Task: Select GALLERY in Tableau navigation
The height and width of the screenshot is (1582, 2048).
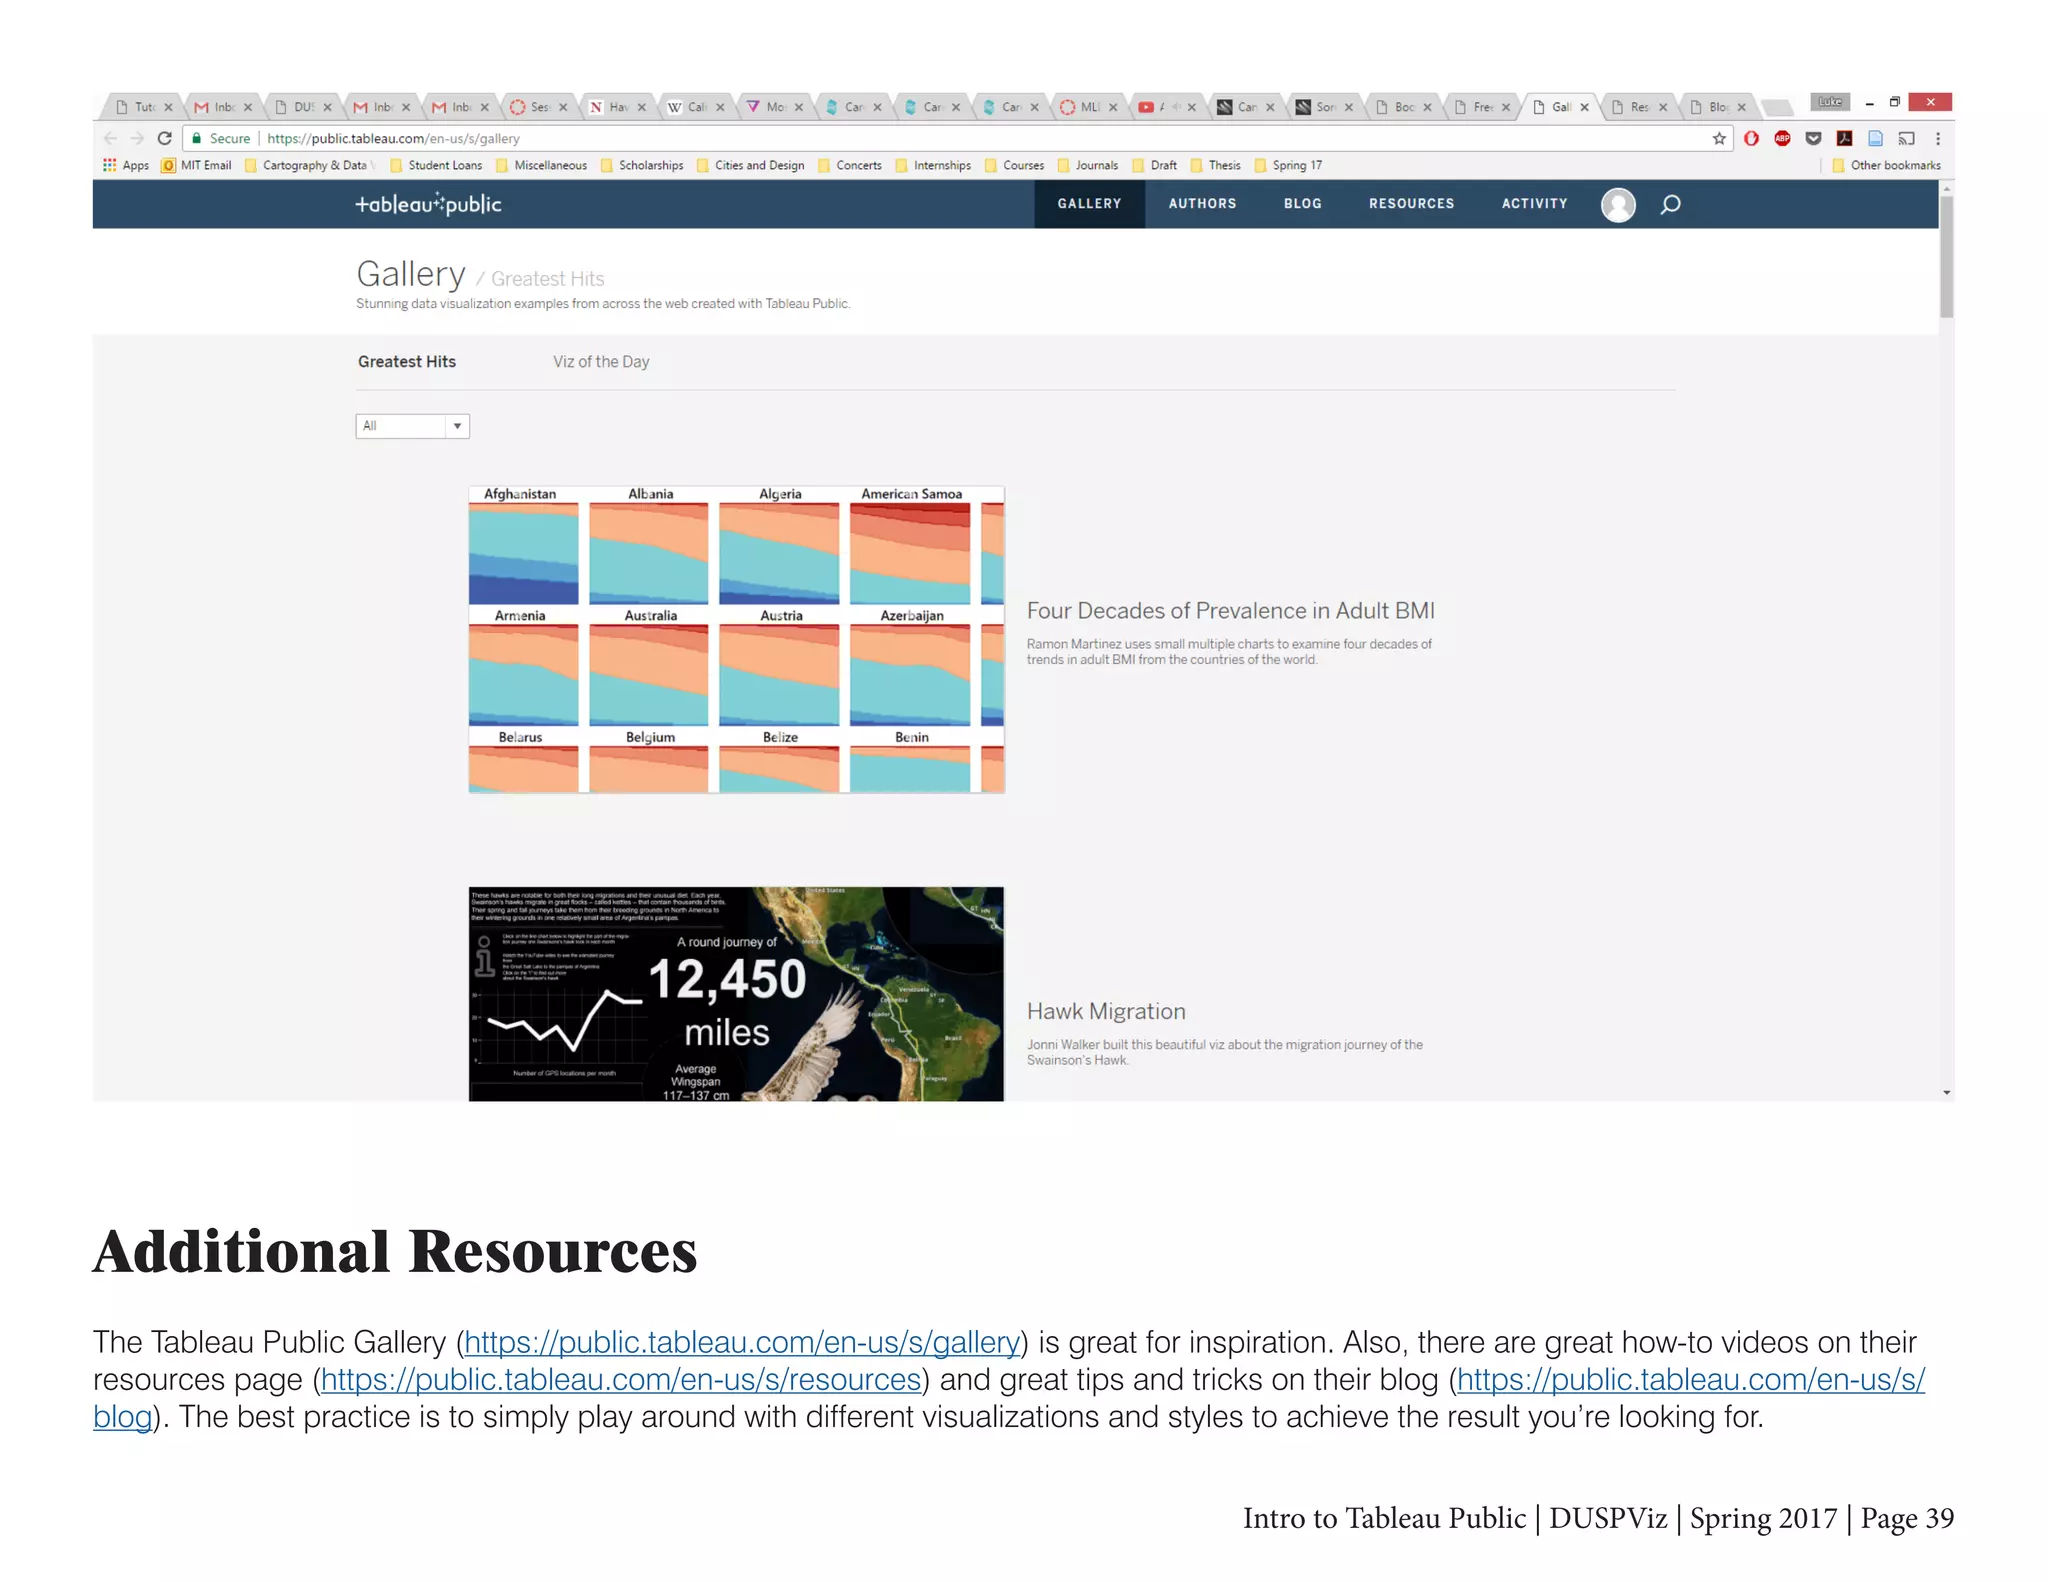Action: (x=1089, y=204)
